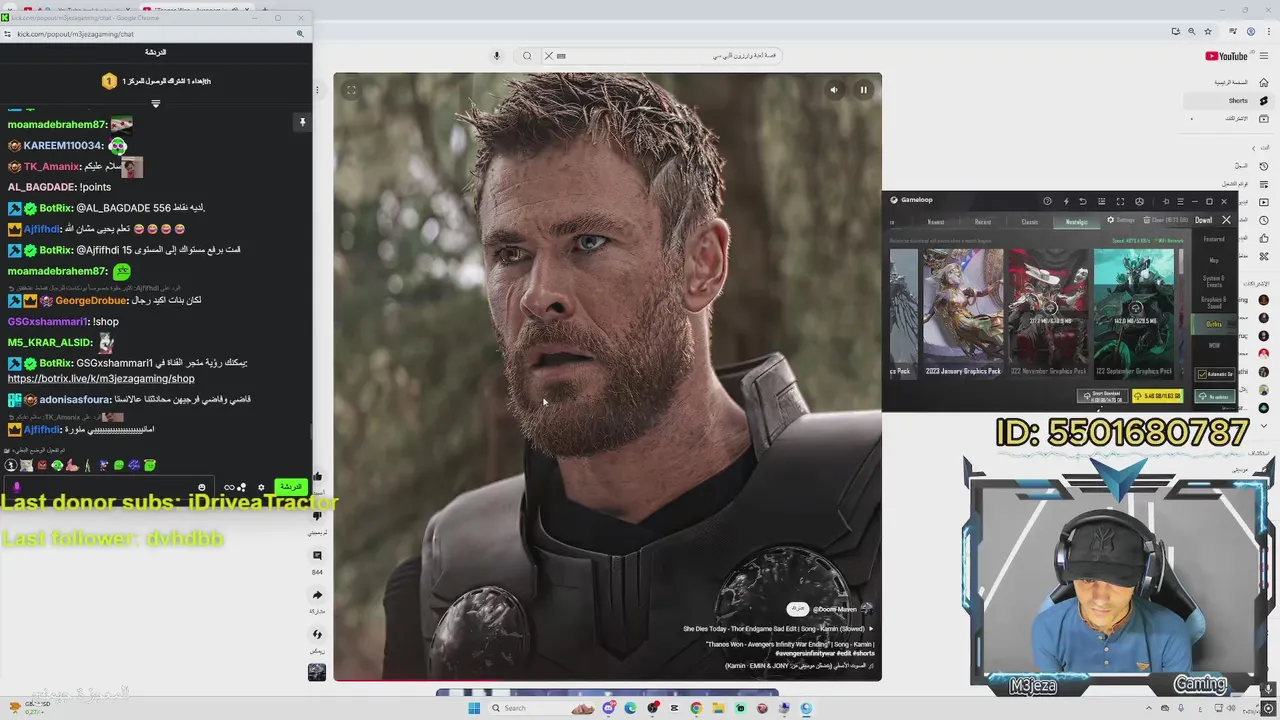Switch to the Recent tab in Gameloop
This screenshot has height=720, width=1280.
(983, 222)
